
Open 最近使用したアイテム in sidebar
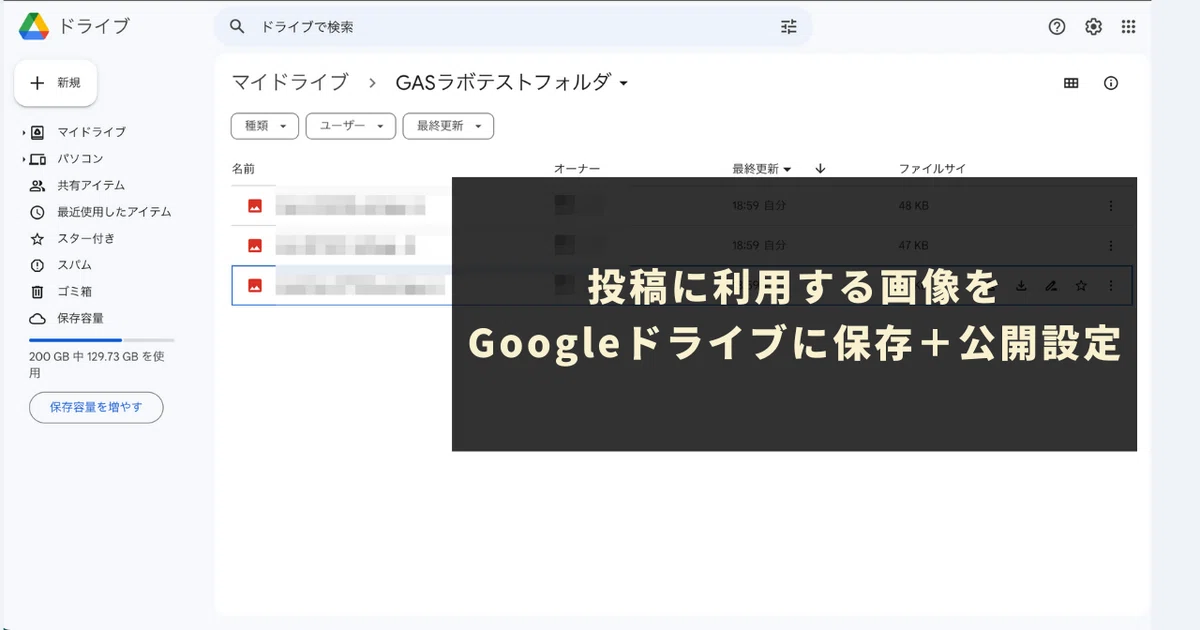click(114, 212)
